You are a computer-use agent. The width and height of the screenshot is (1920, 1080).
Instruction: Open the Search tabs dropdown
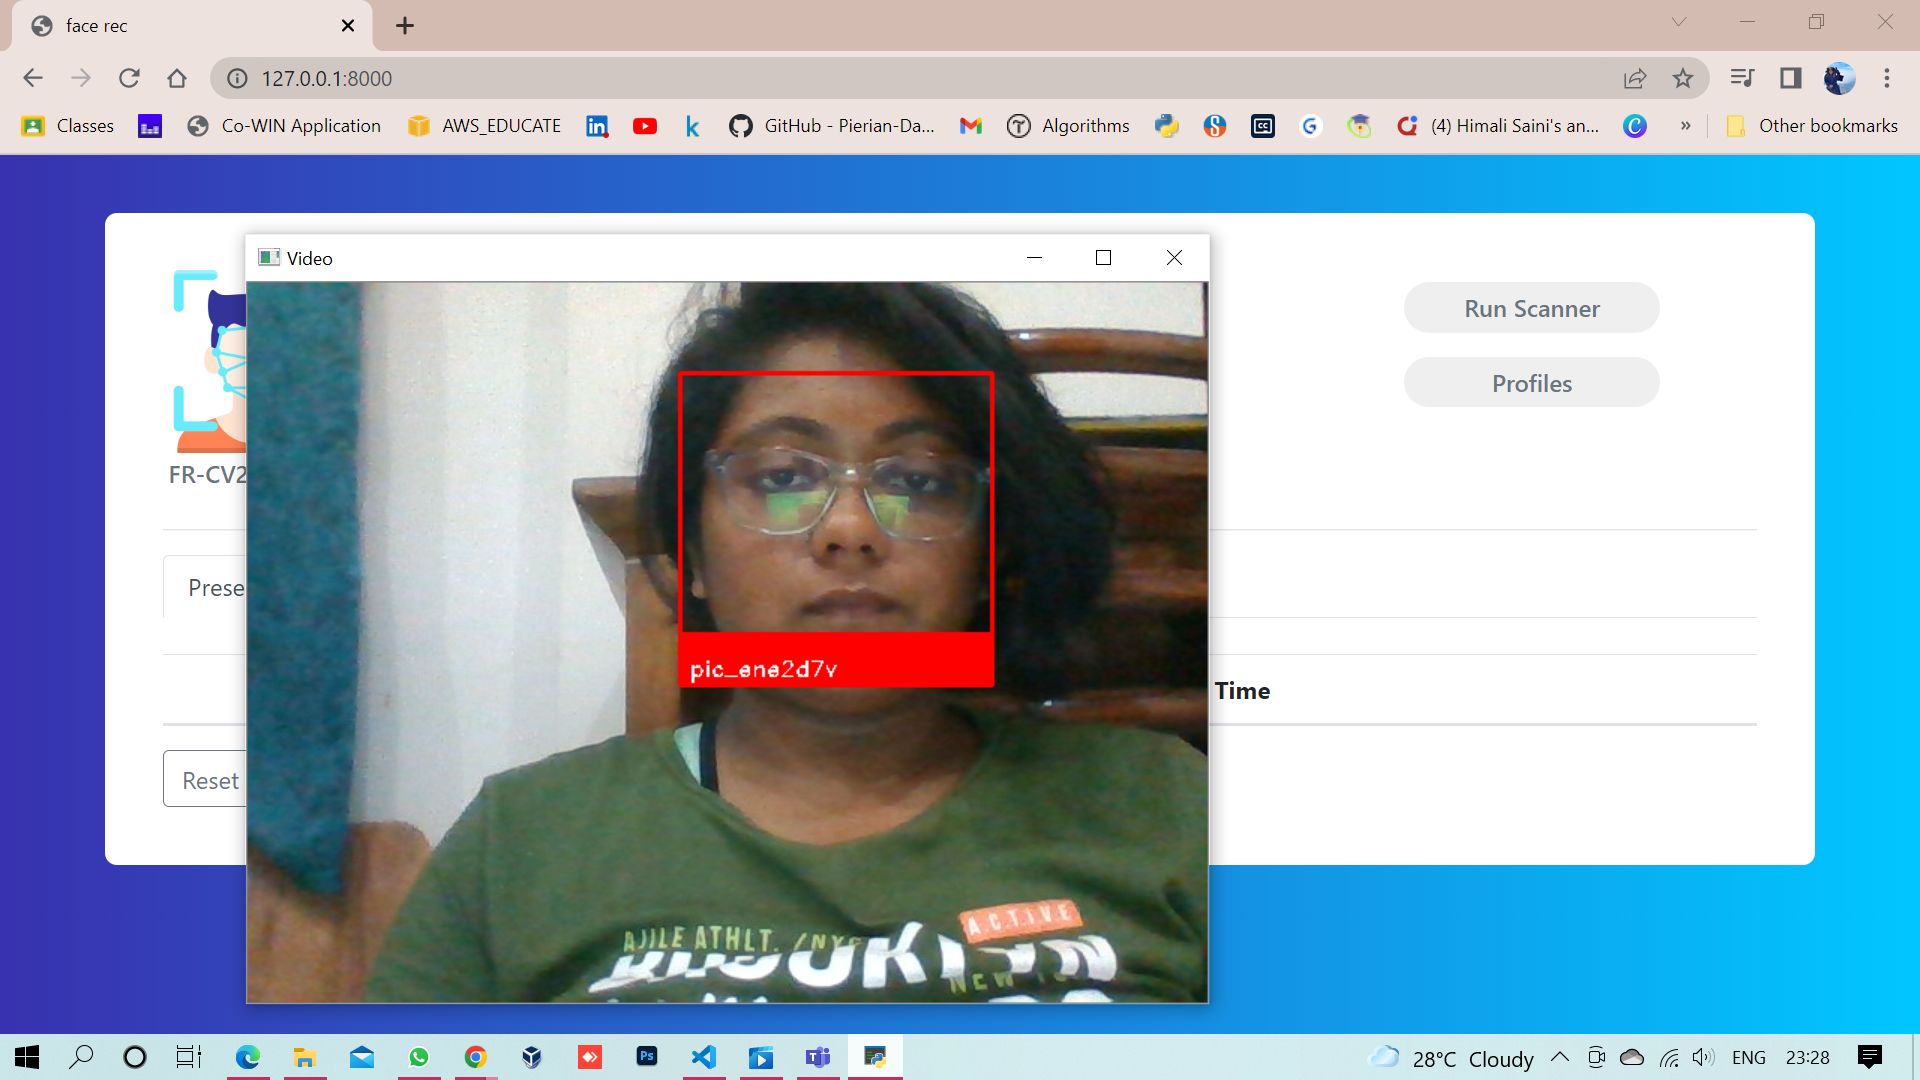(1678, 21)
